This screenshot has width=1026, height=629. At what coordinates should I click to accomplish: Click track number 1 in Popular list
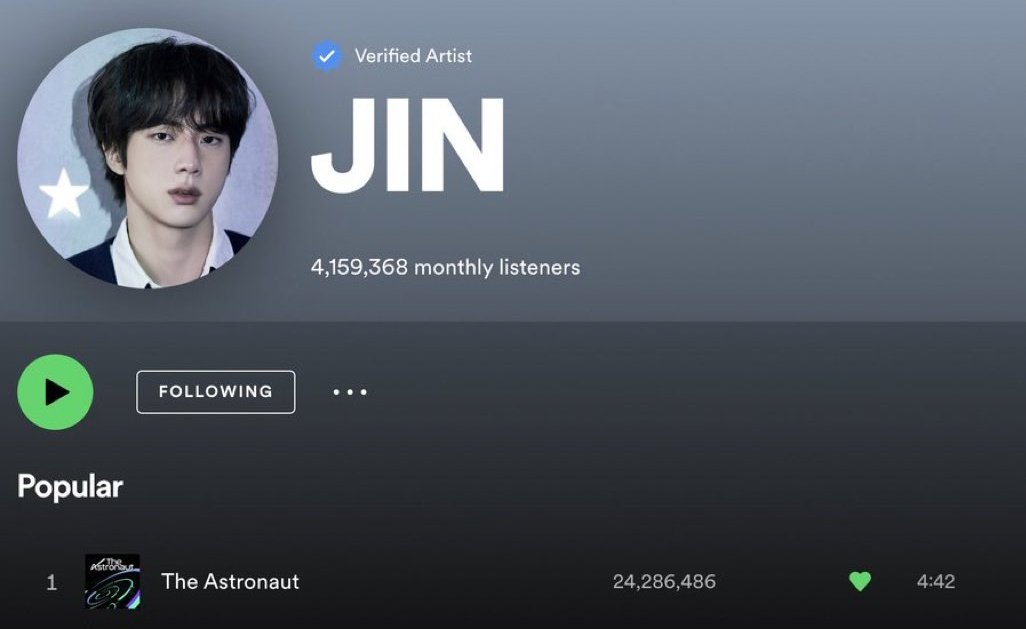pyautogui.click(x=52, y=582)
